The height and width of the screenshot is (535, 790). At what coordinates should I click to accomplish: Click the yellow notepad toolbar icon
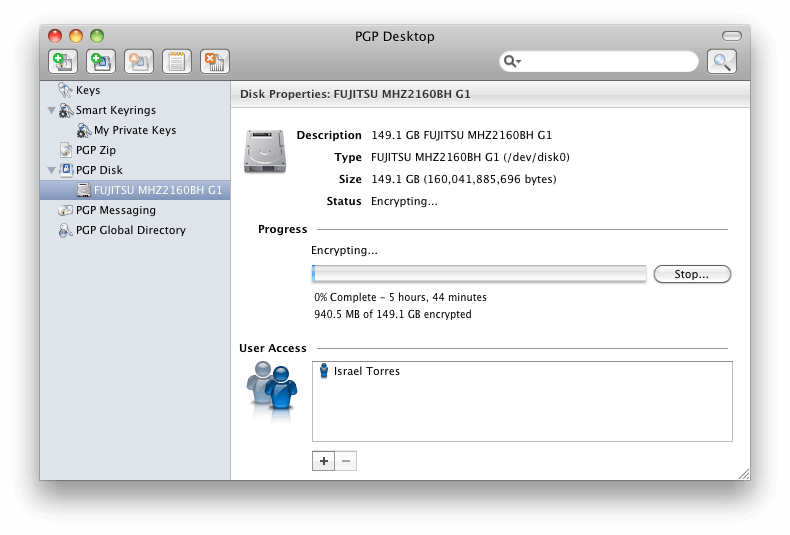[x=177, y=61]
